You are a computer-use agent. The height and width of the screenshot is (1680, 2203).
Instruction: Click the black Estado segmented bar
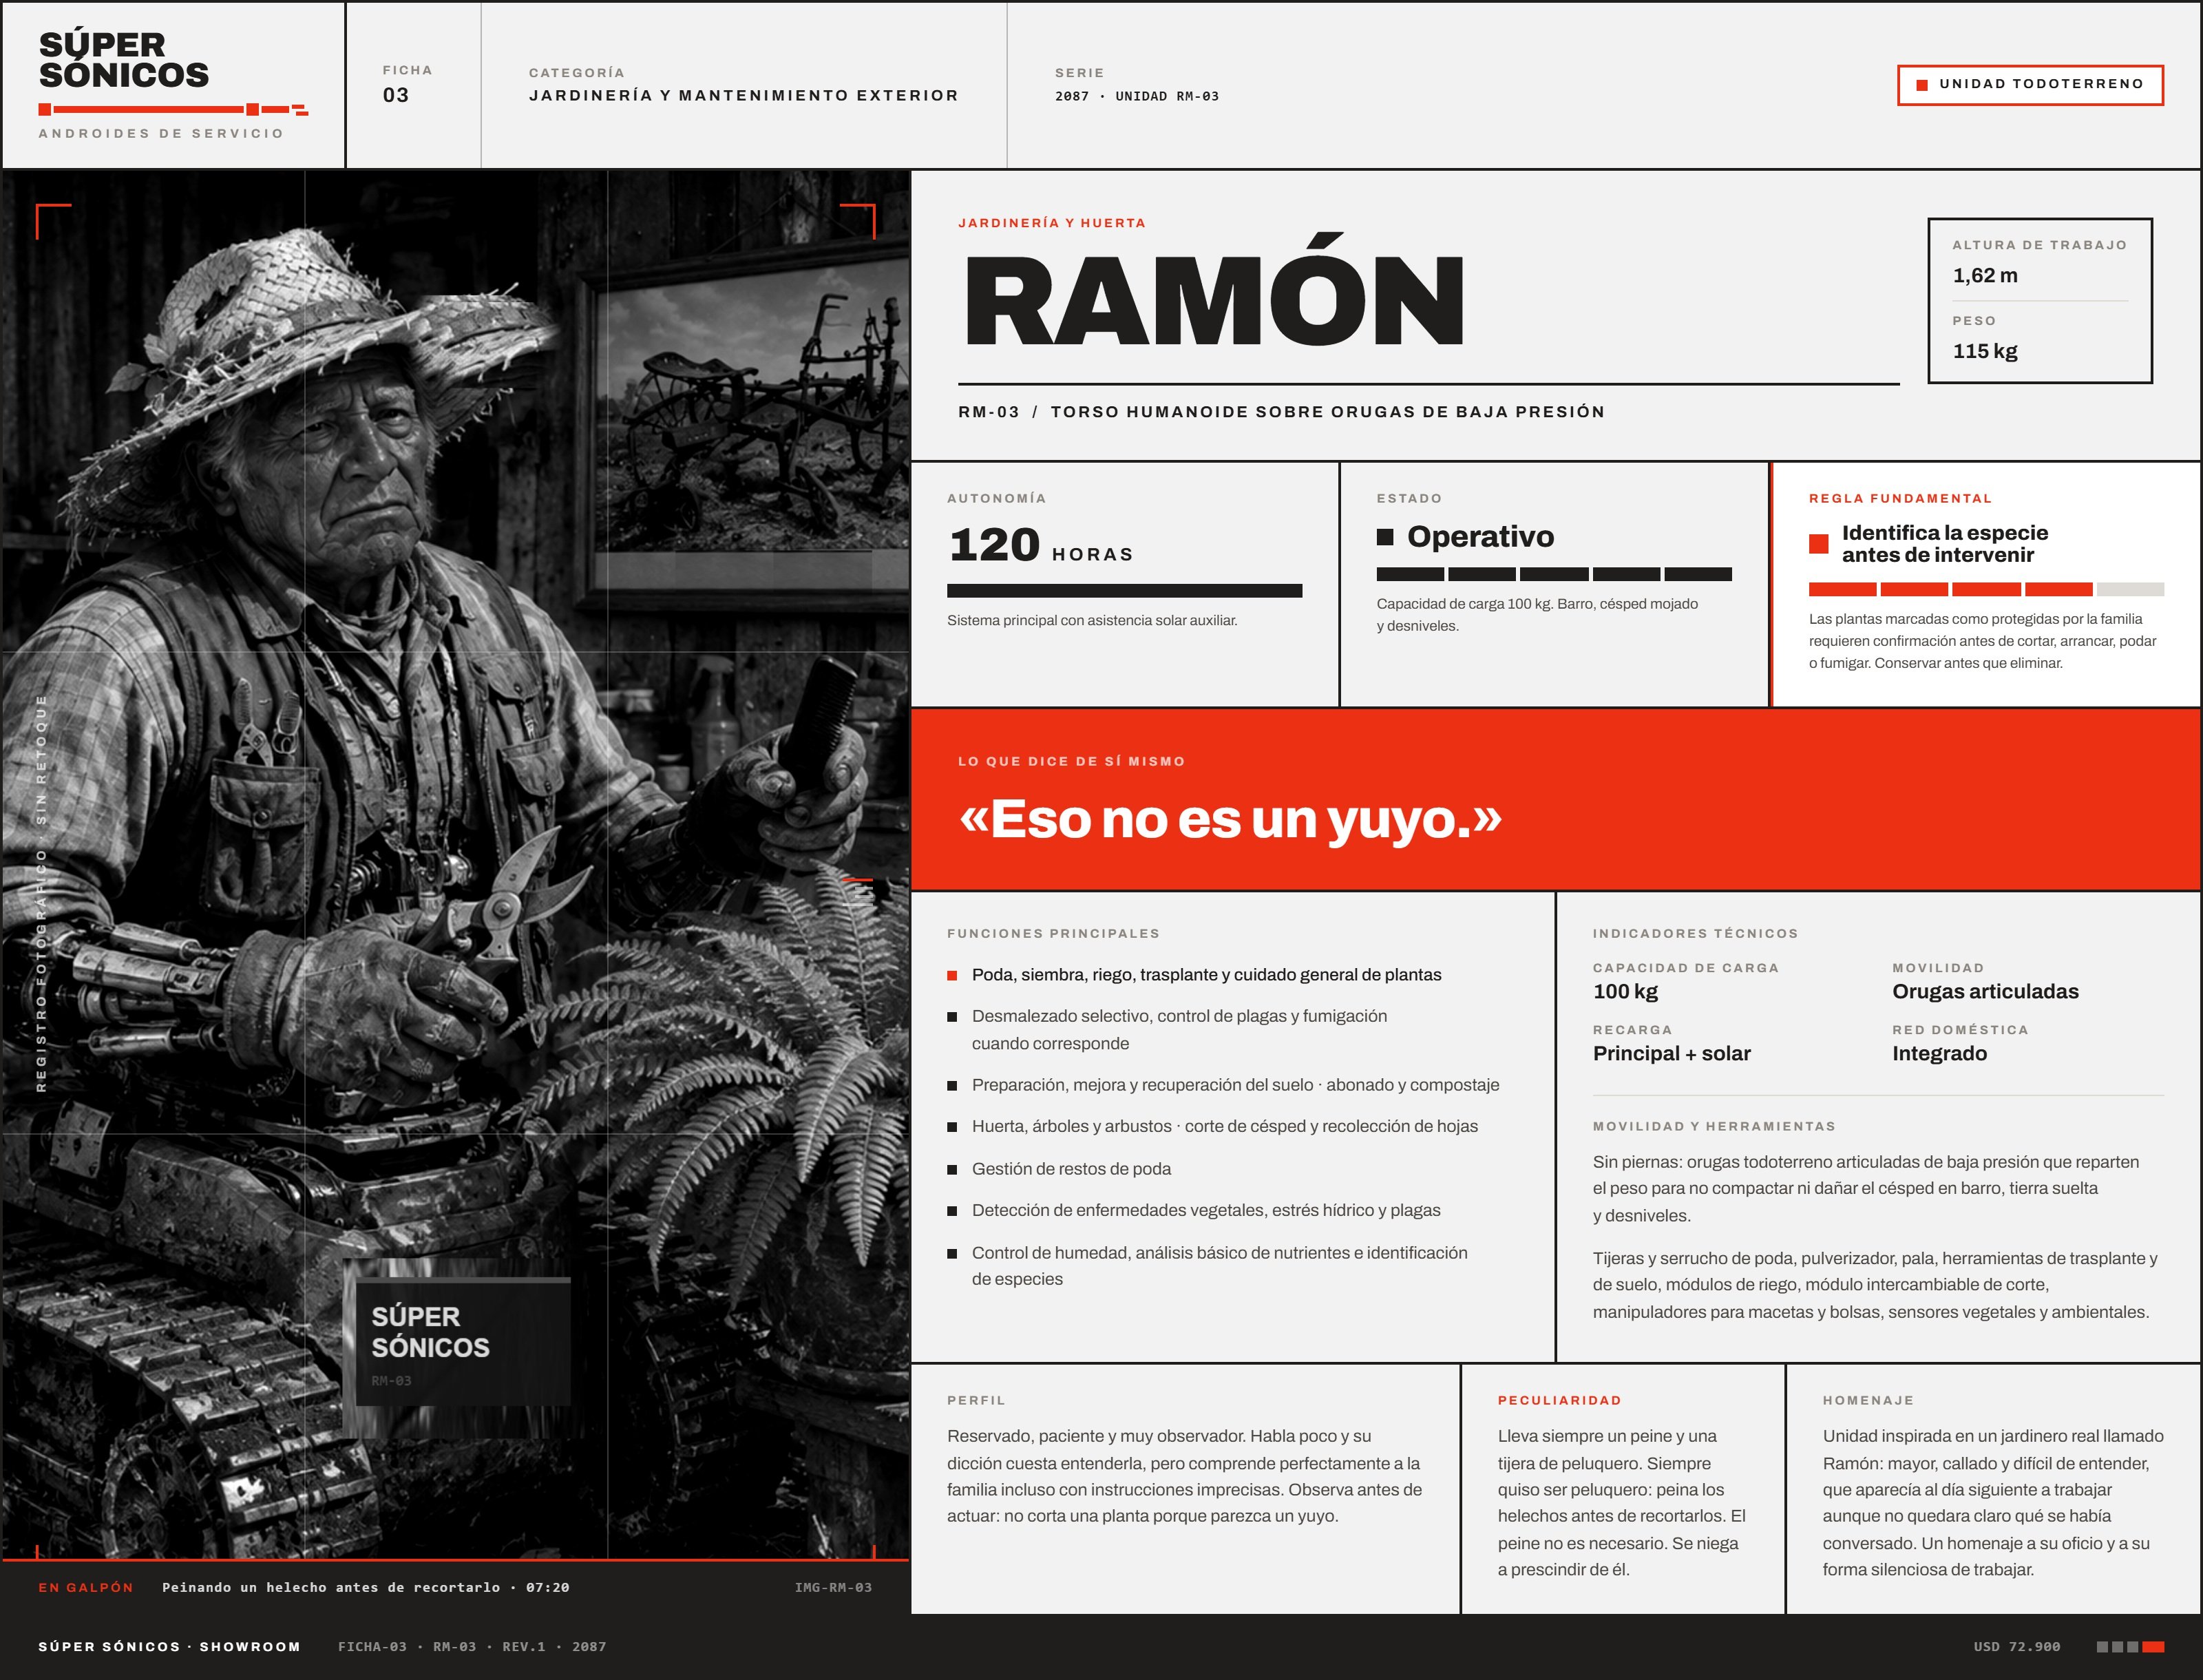pos(1554,574)
